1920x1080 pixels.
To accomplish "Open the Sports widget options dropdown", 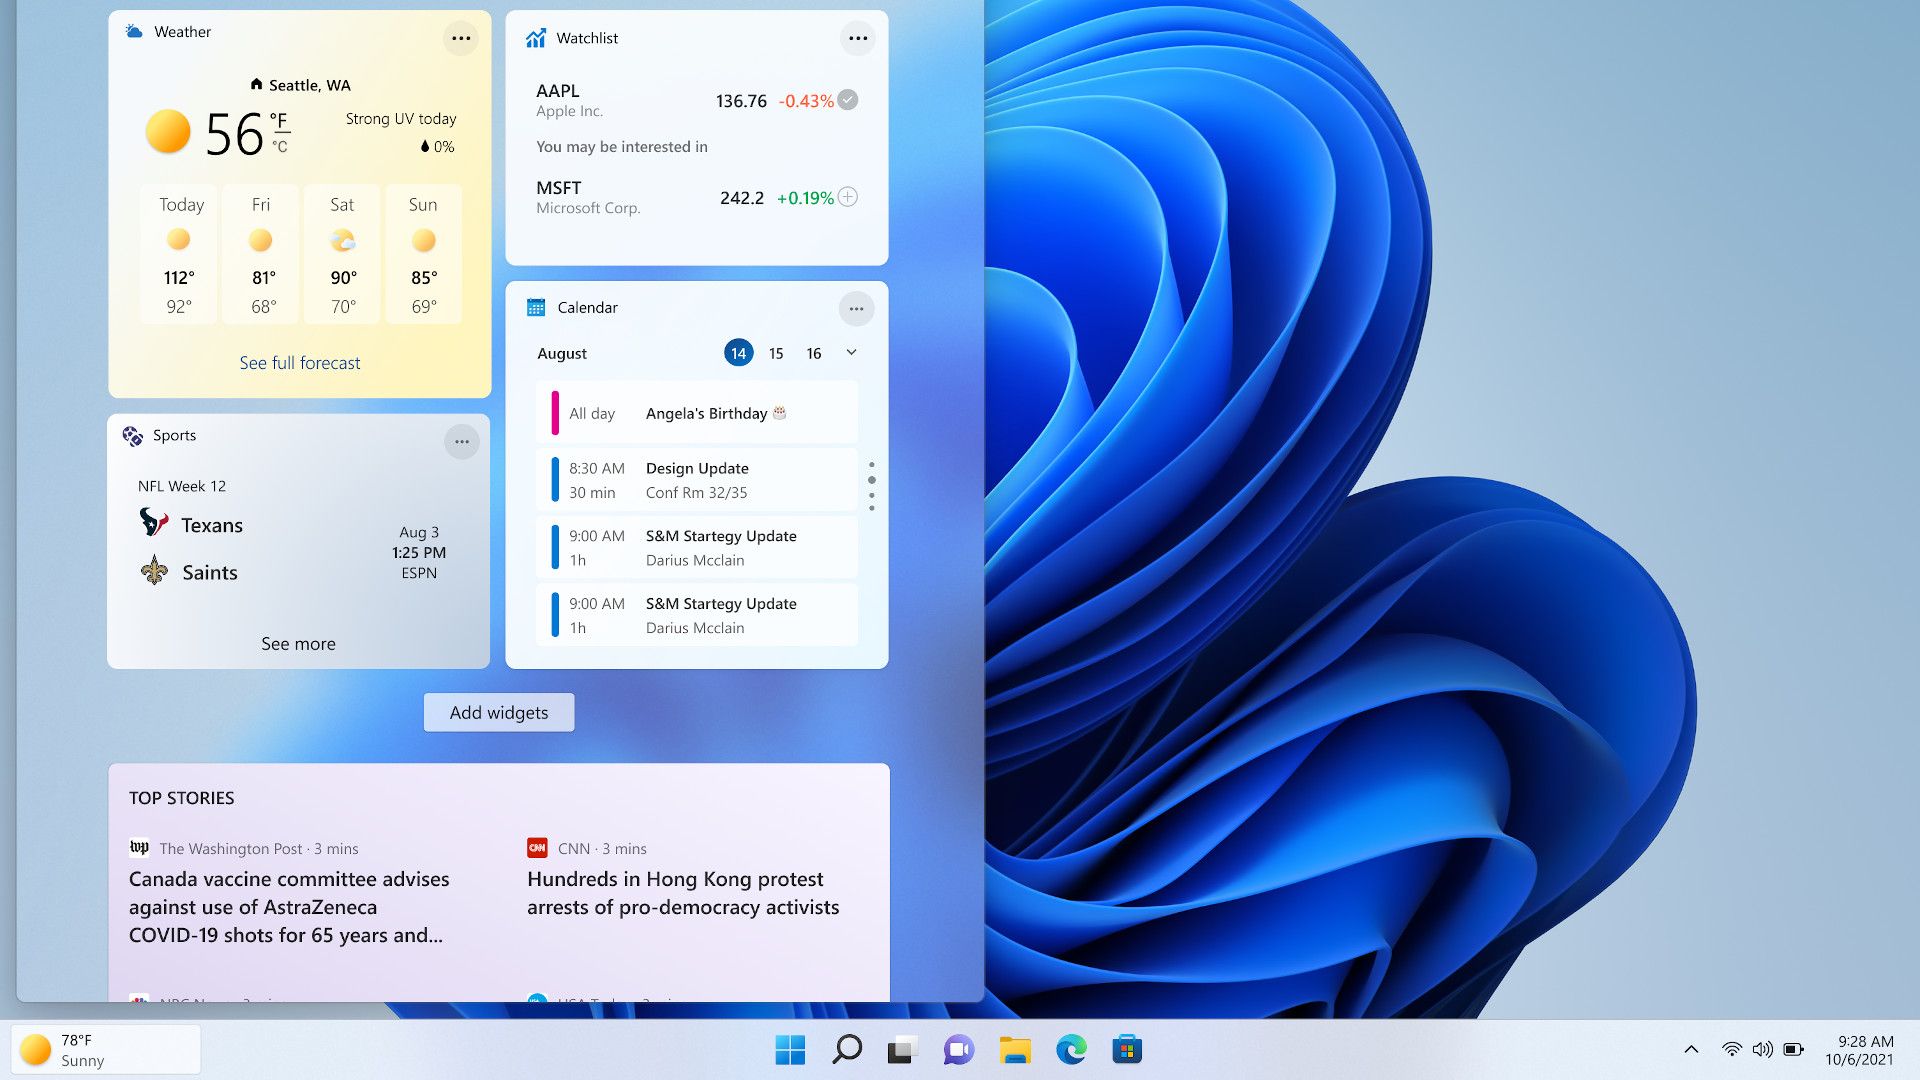I will tap(461, 441).
